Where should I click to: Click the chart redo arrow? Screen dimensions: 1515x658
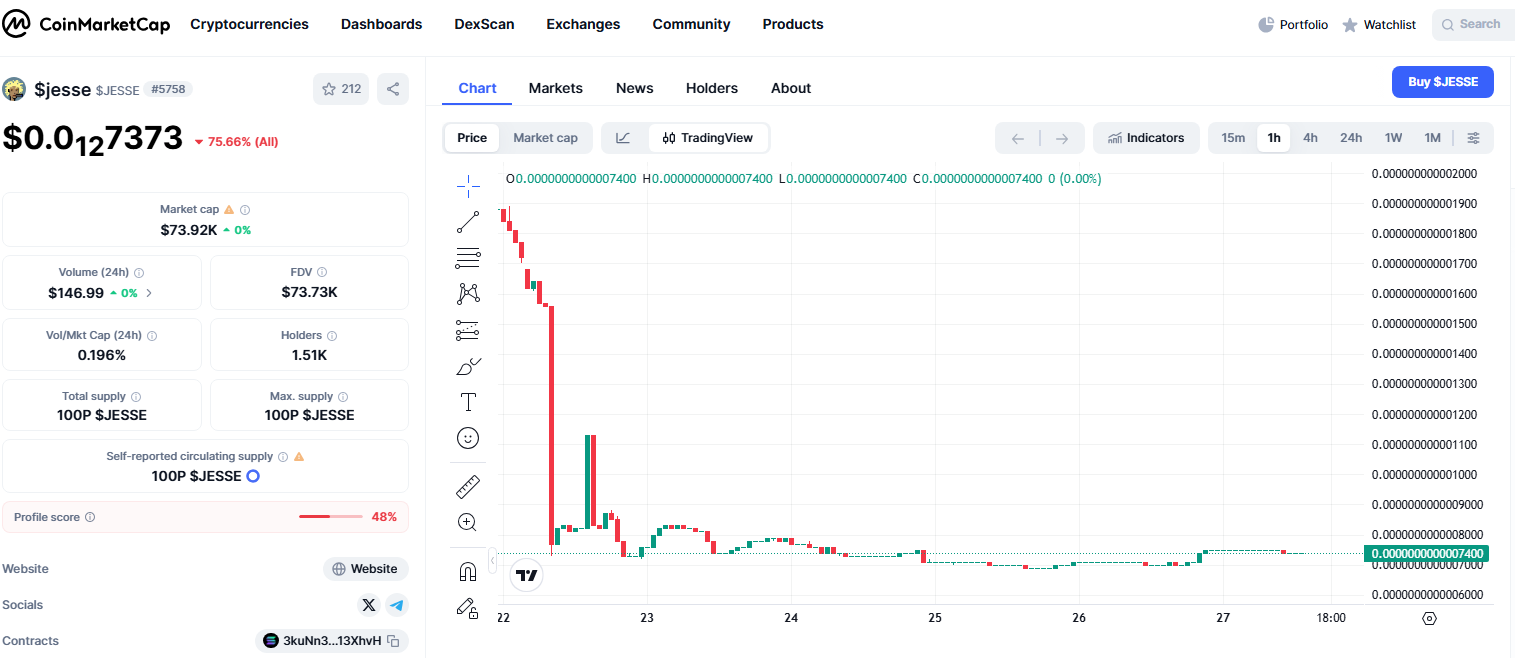(x=1062, y=138)
